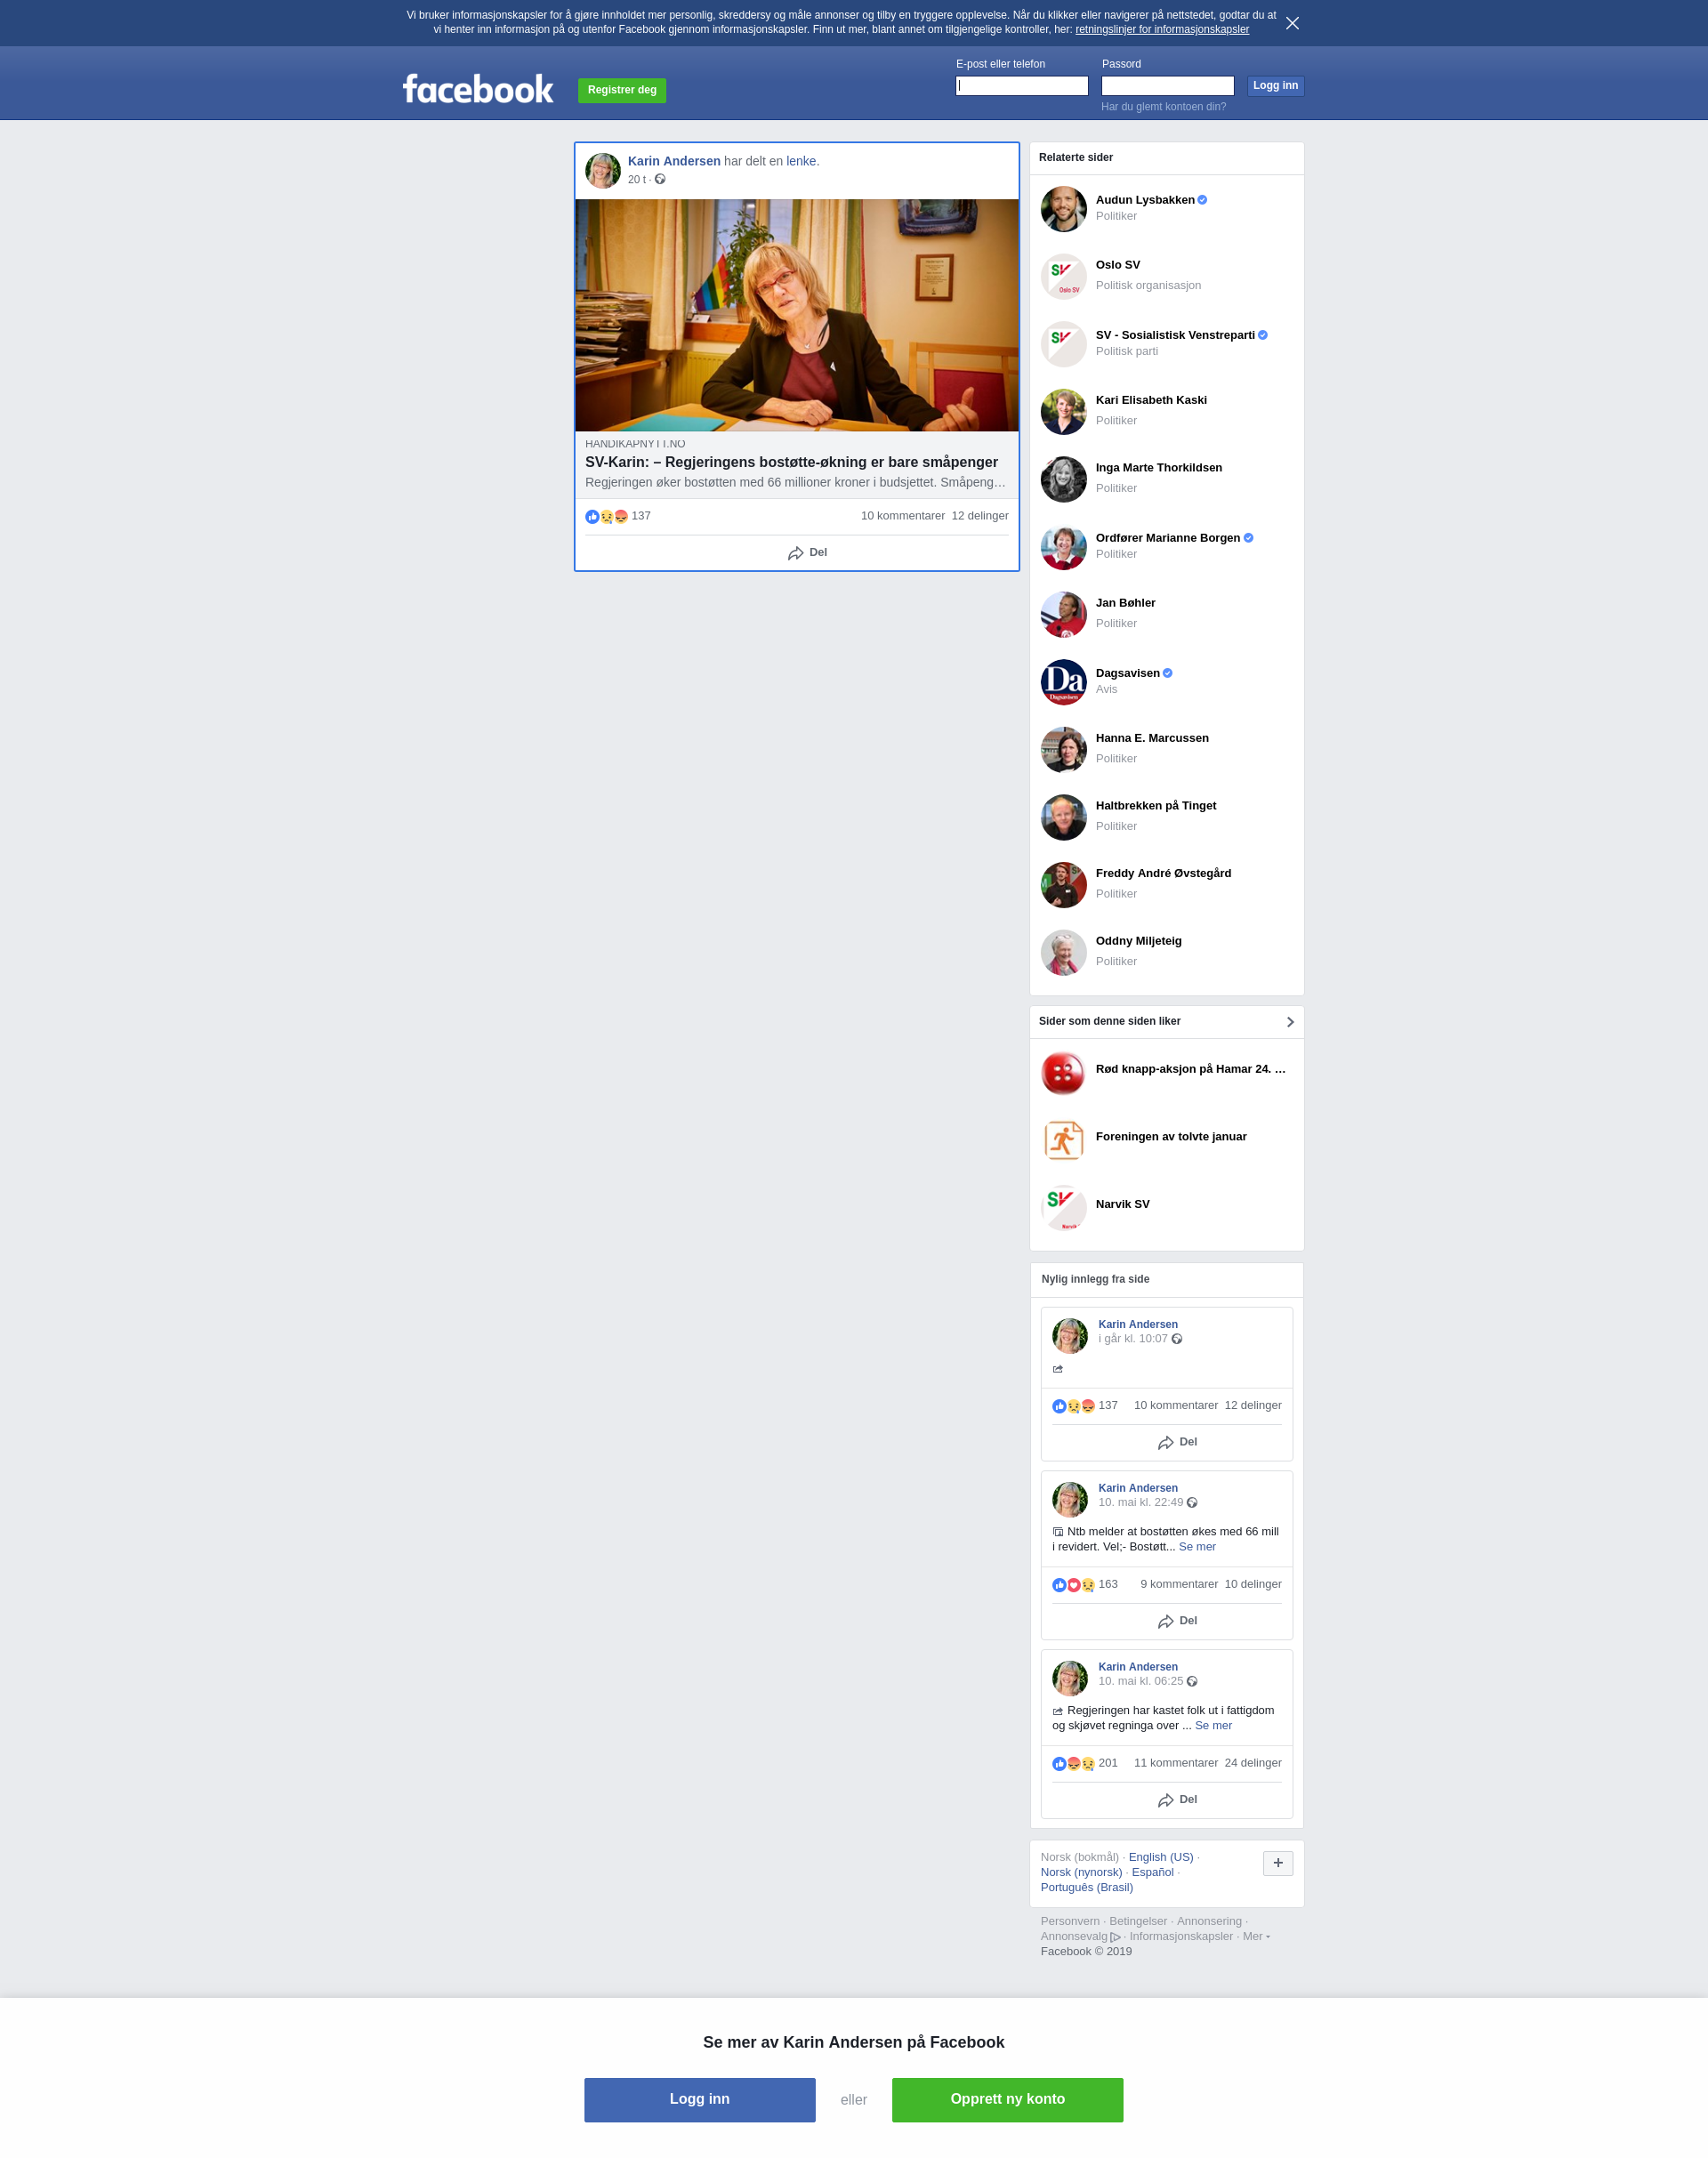Open Foreningen av tolvte januar icon
This screenshot has width=1708, height=2158.
[1063, 1140]
